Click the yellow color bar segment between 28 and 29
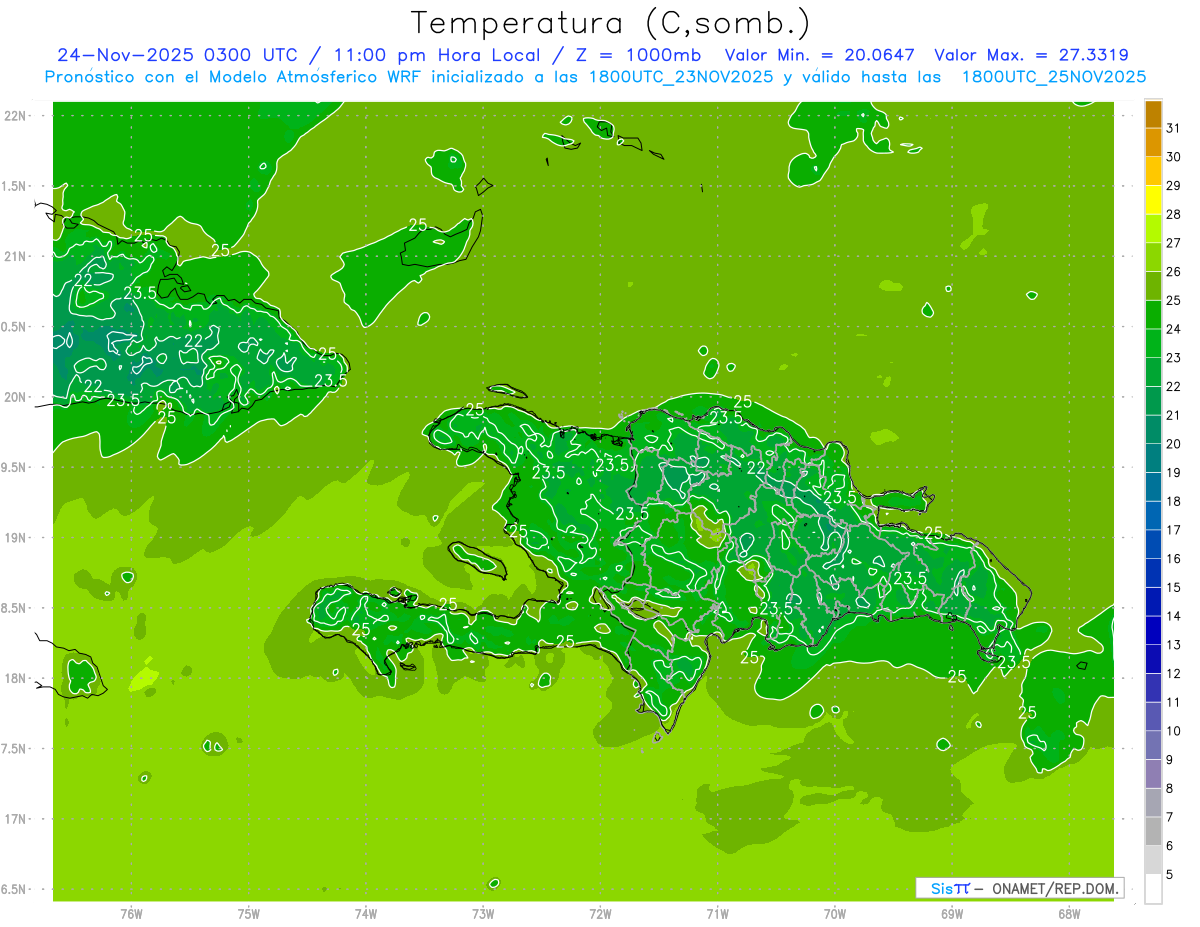1200x927 pixels. click(x=1153, y=201)
